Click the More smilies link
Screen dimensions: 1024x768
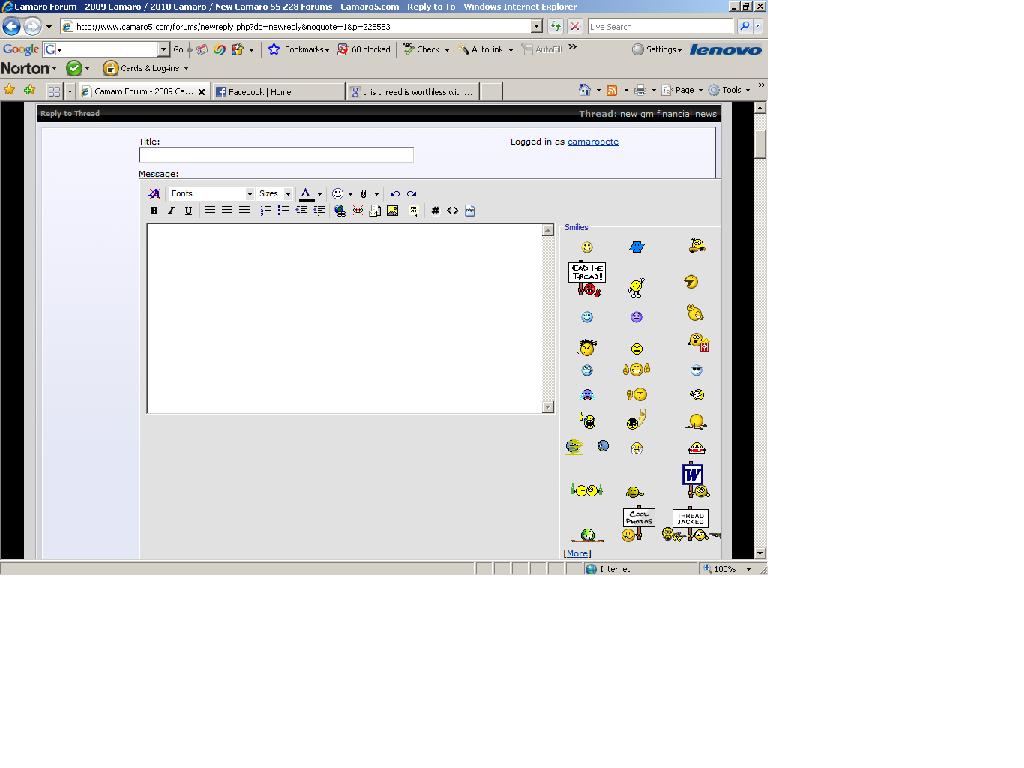577,552
